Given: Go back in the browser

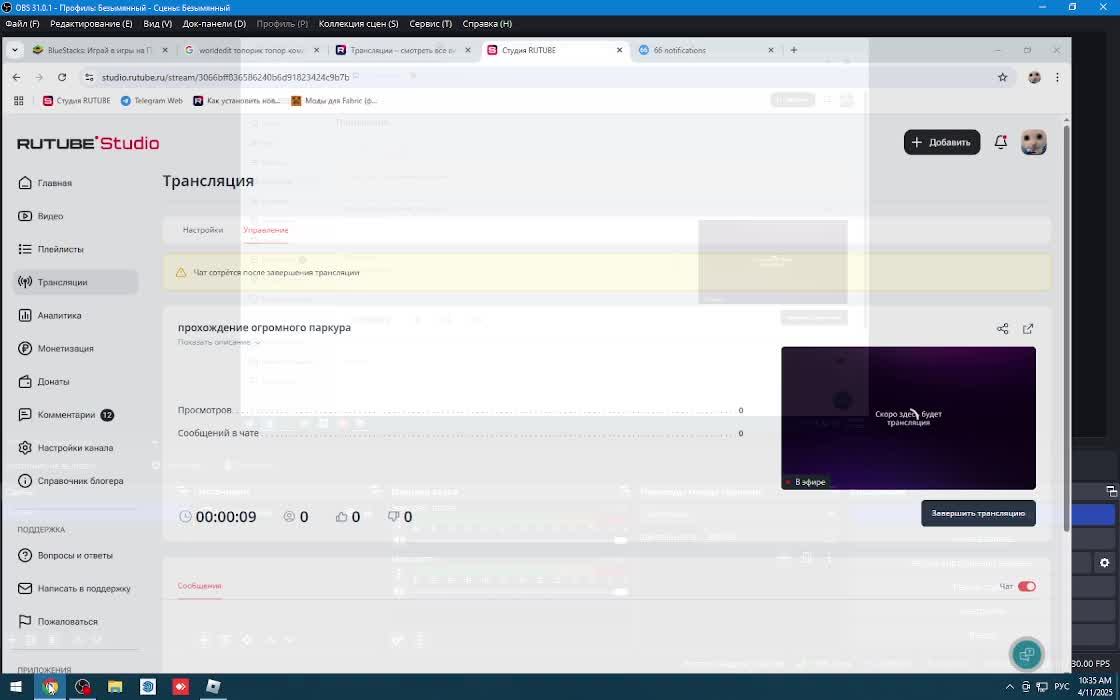Looking at the screenshot, I should pos(16,77).
